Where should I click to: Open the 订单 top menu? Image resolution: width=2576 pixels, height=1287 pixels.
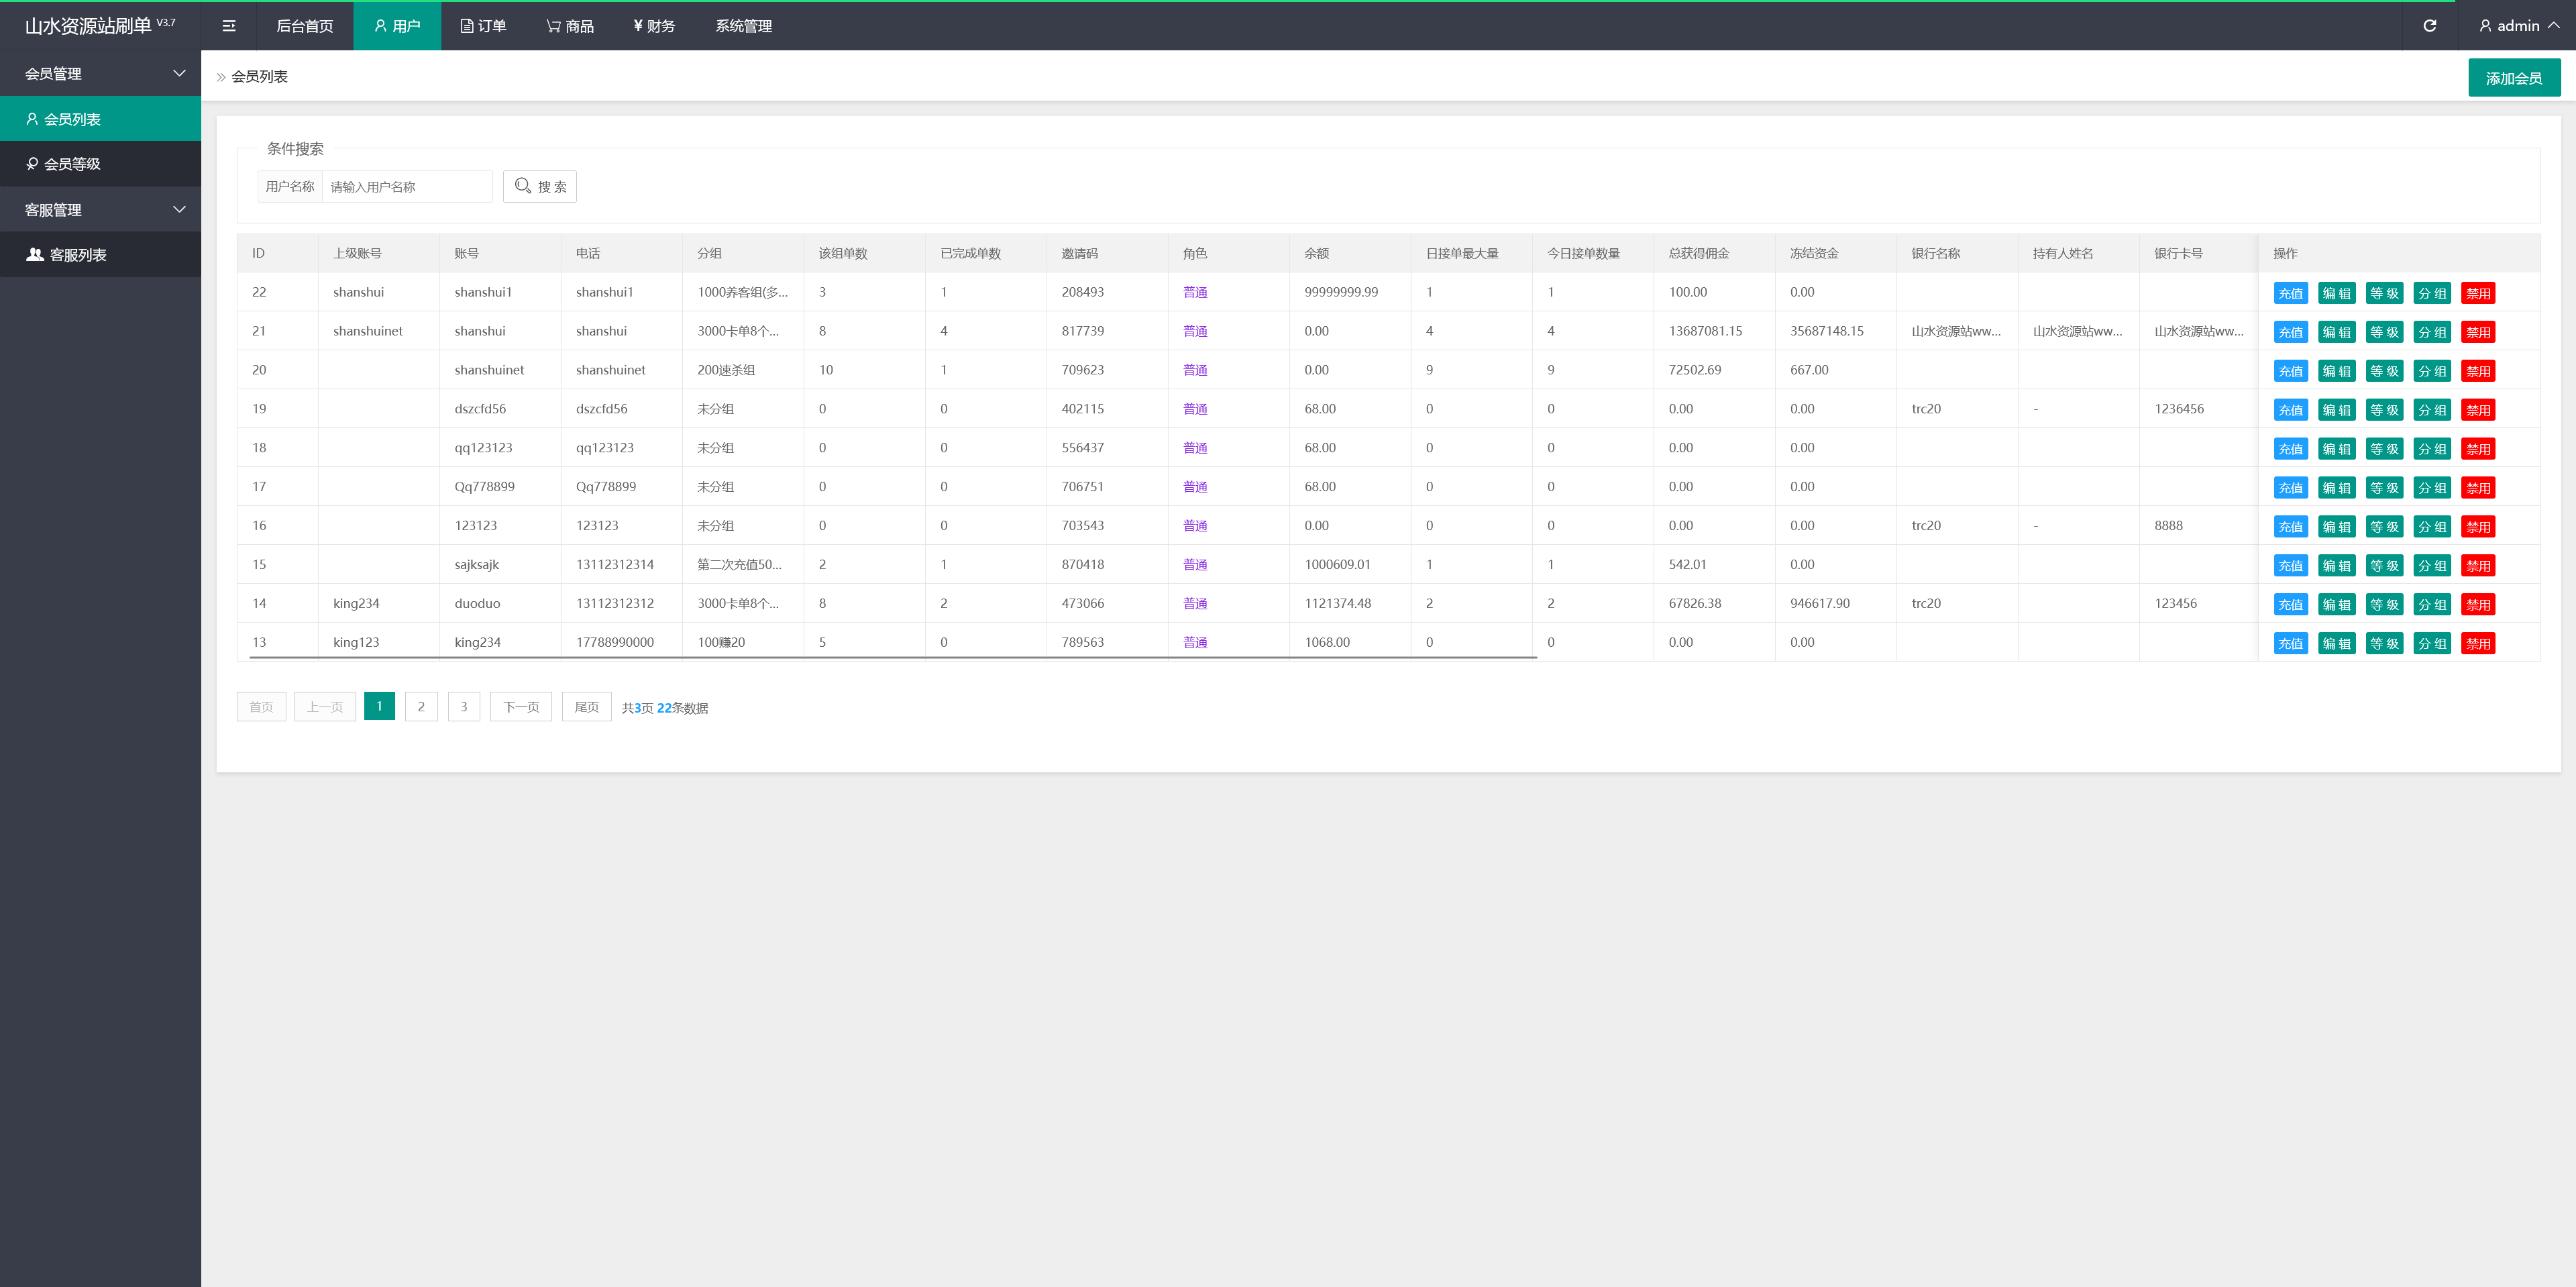[483, 26]
